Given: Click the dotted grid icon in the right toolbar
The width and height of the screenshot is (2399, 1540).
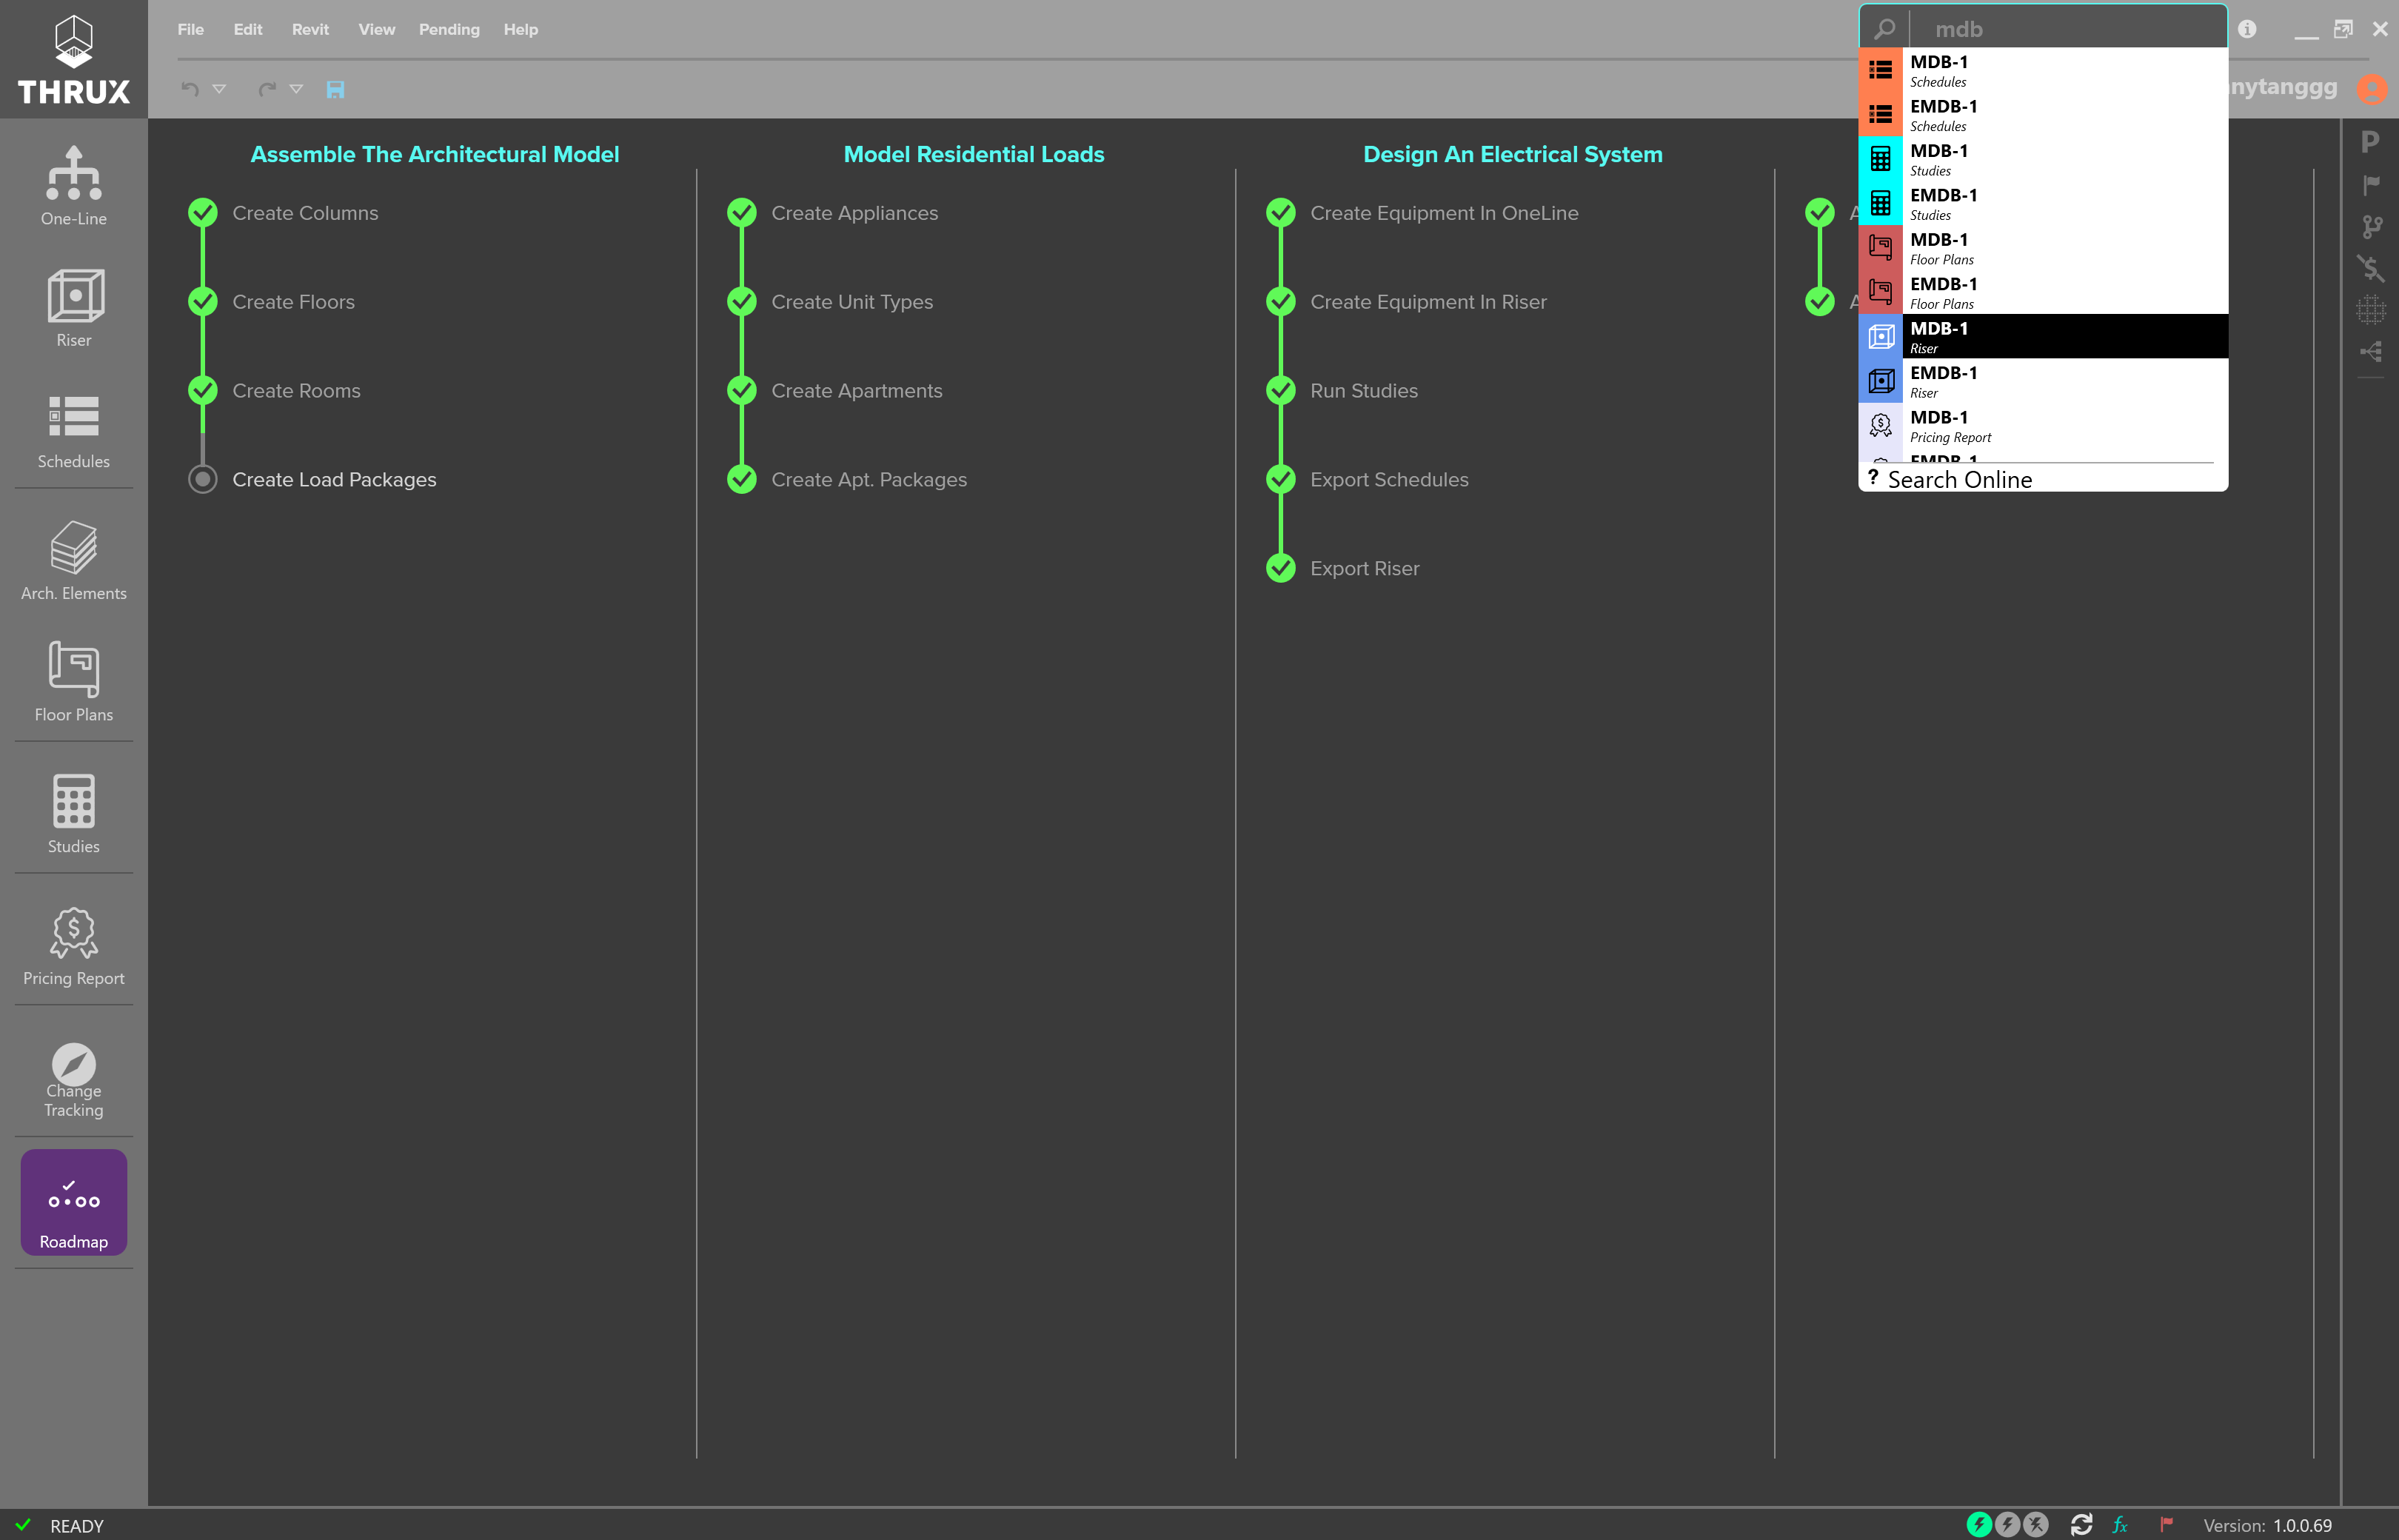Looking at the screenshot, I should [2370, 310].
